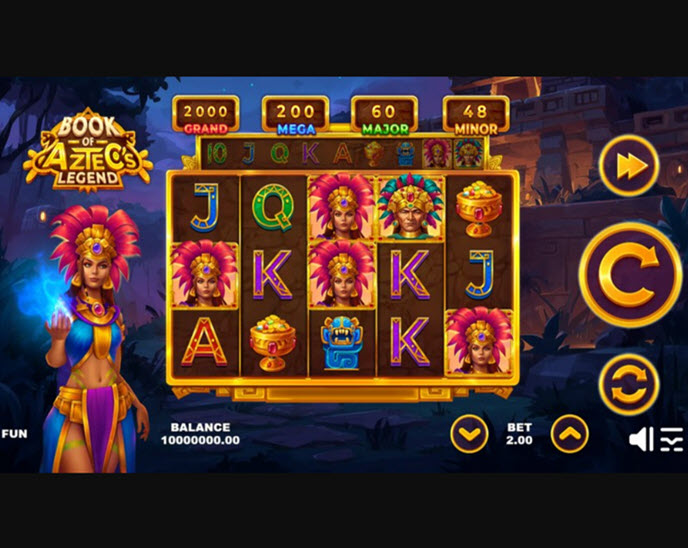
Task: Click the Aztec chief with teal headdress symbol
Action: click(411, 207)
